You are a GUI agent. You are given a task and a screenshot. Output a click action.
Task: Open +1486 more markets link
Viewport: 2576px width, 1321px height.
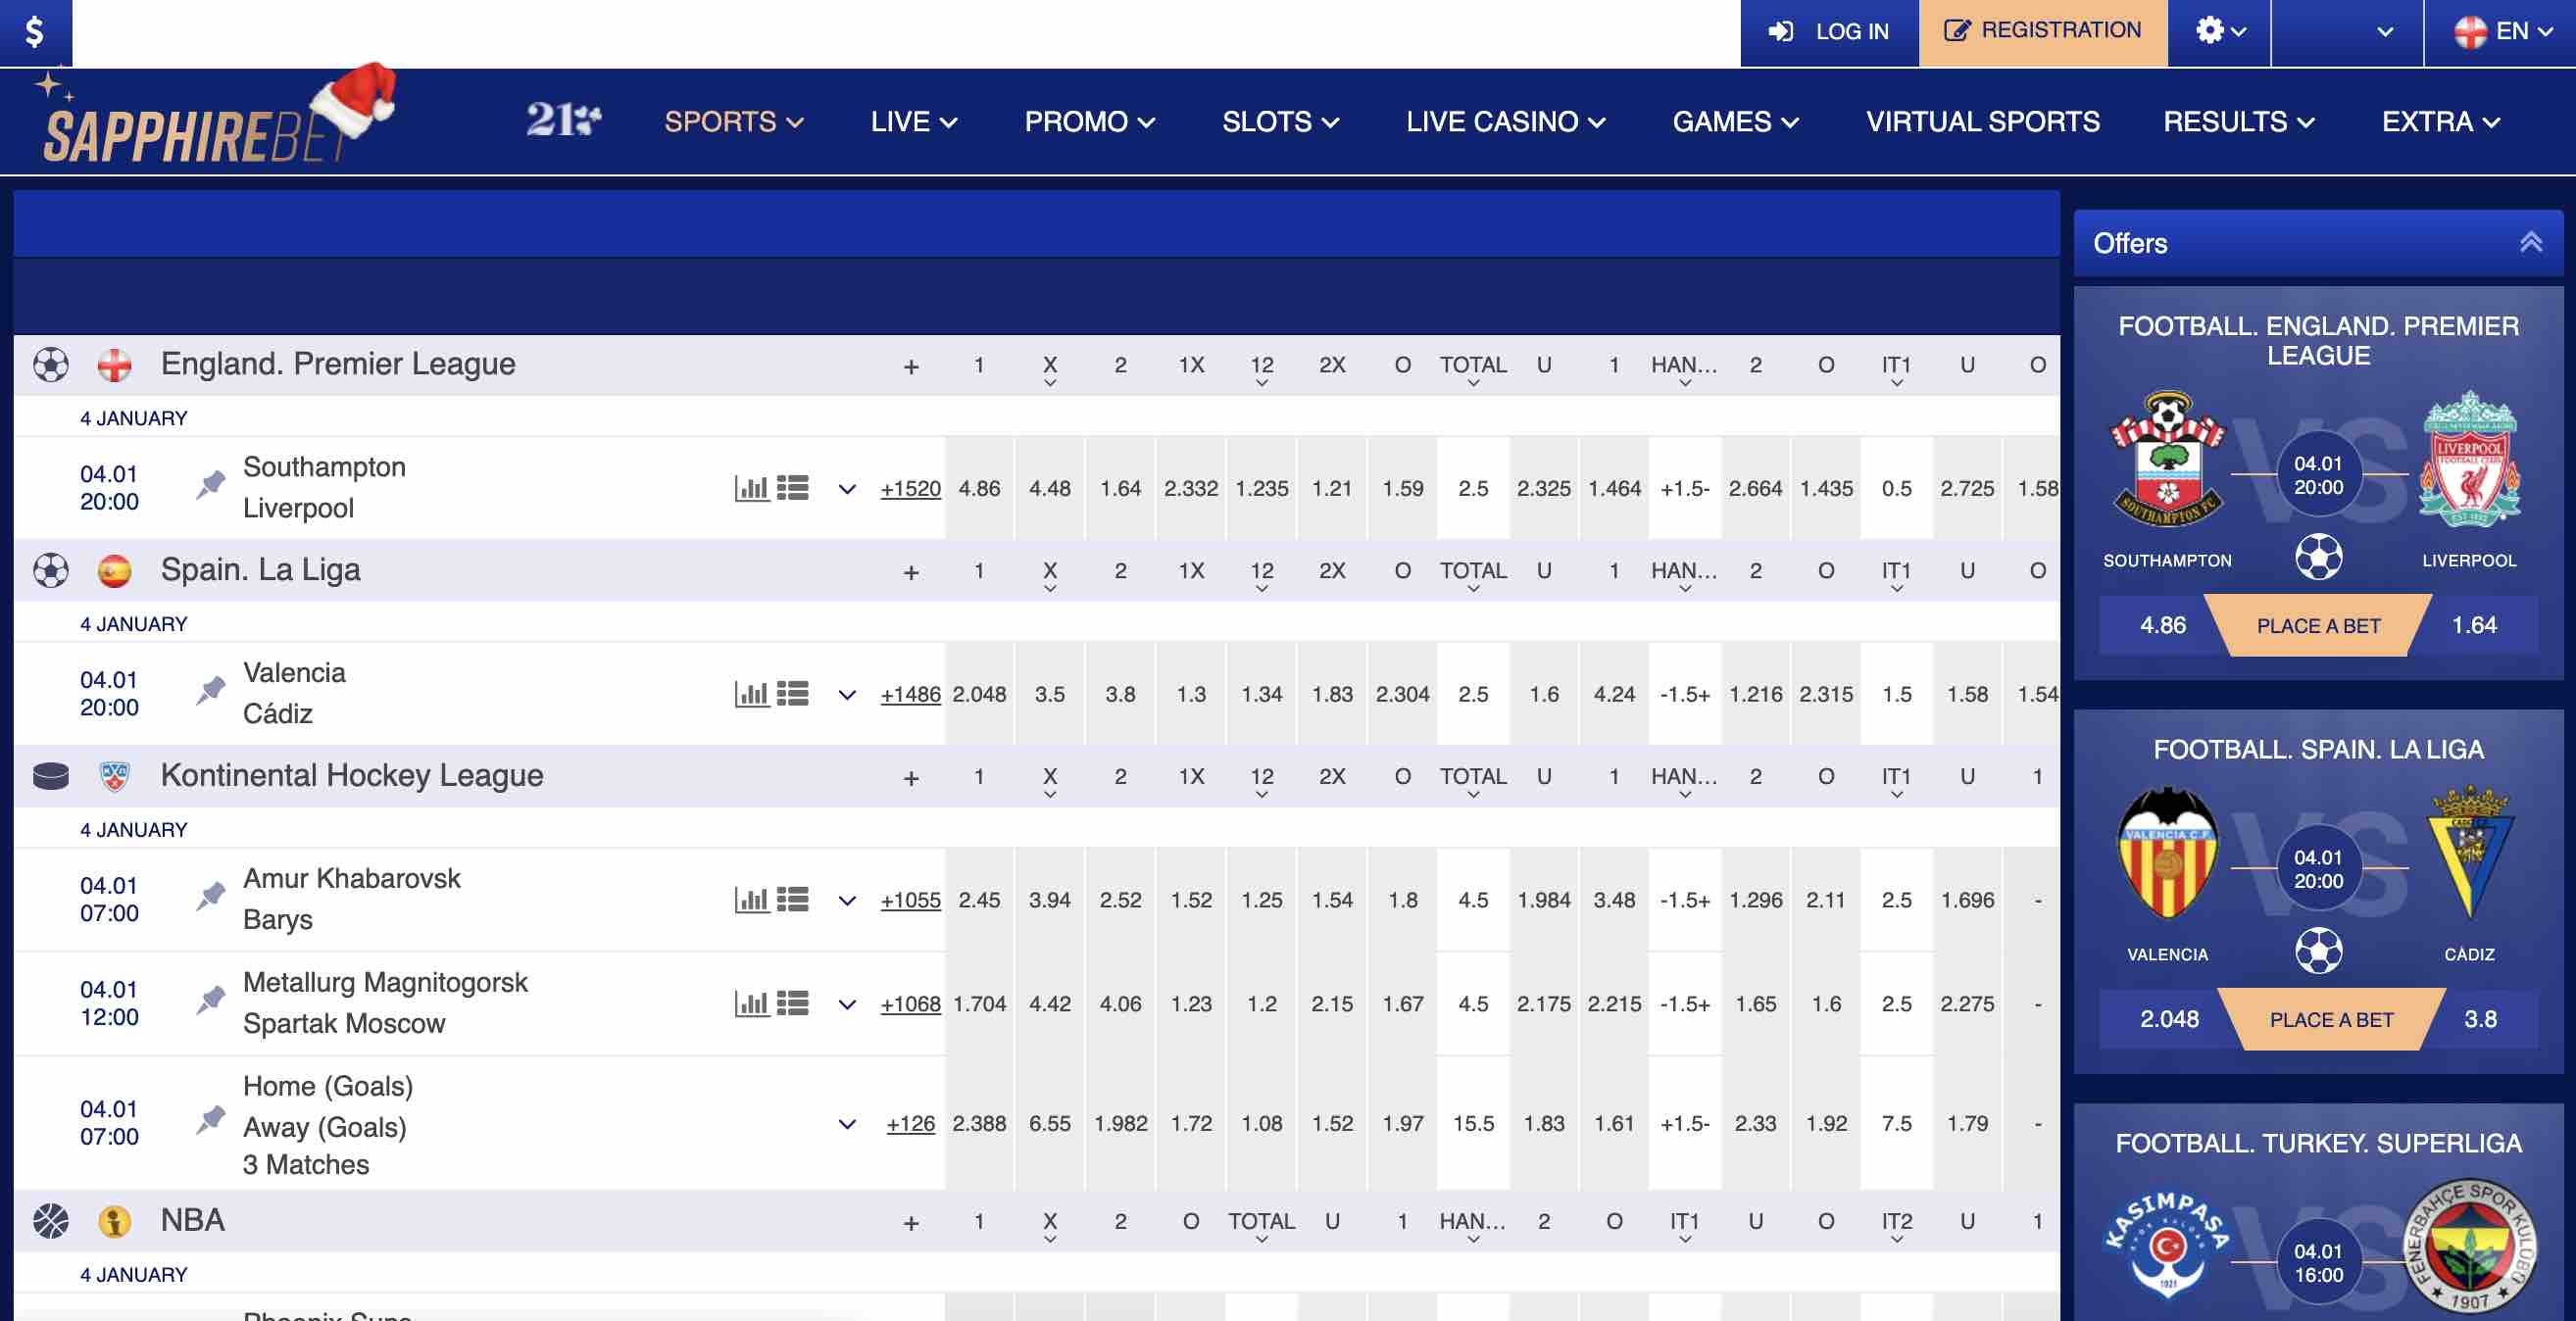pos(910,695)
